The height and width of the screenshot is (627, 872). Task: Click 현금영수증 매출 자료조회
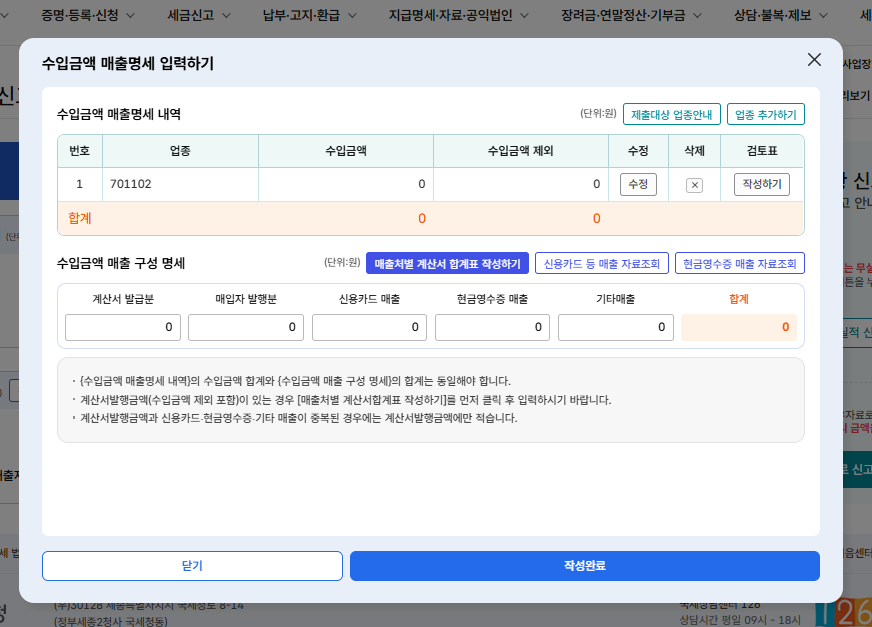click(740, 263)
